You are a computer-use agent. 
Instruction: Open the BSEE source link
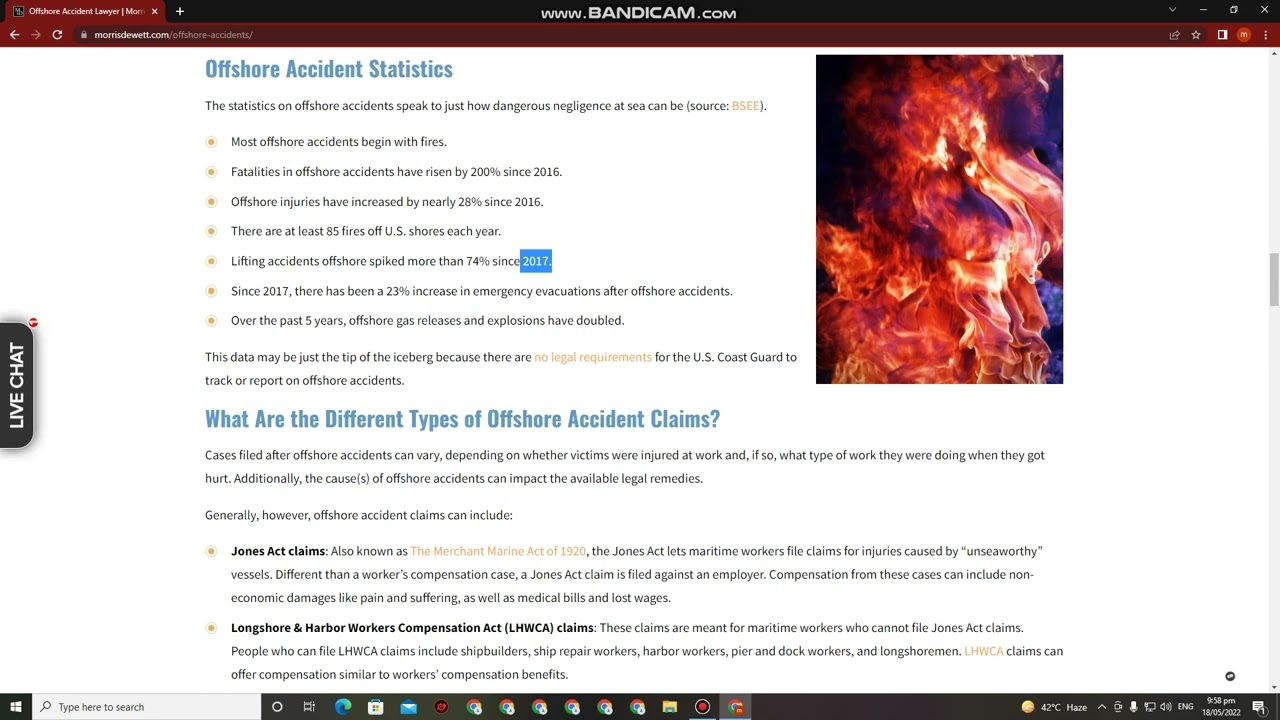(745, 106)
